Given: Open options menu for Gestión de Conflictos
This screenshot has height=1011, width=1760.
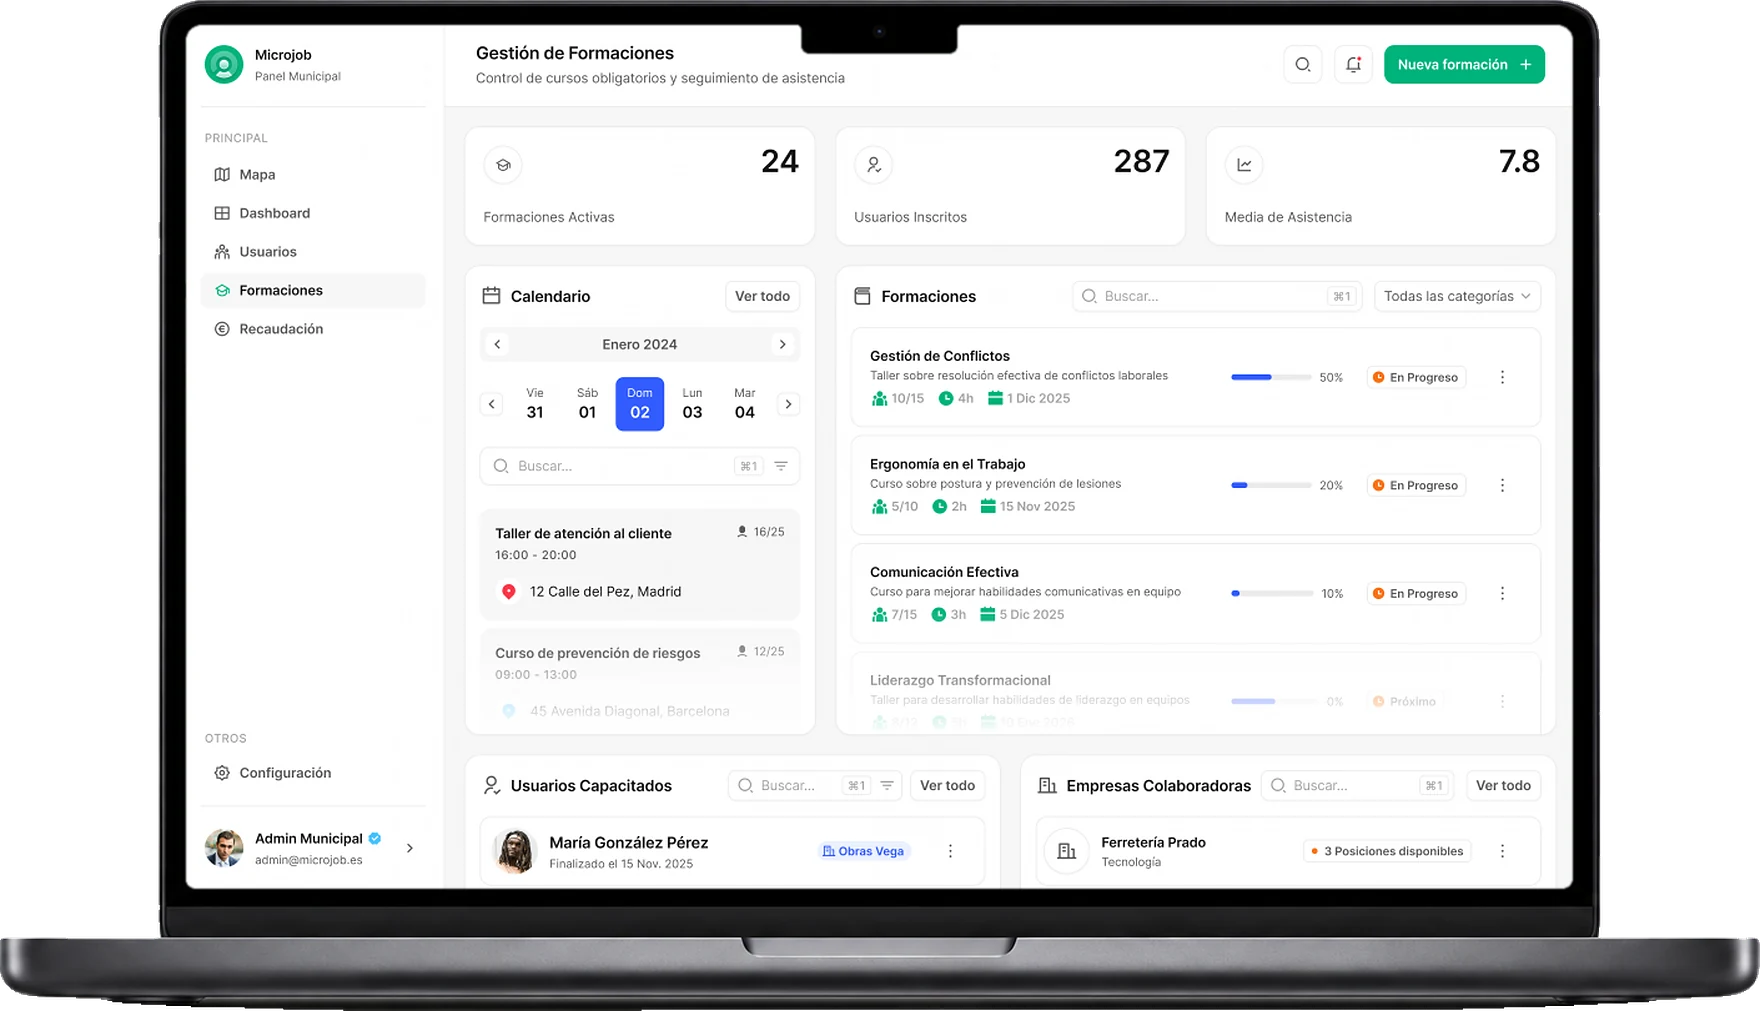Looking at the screenshot, I should (1502, 377).
